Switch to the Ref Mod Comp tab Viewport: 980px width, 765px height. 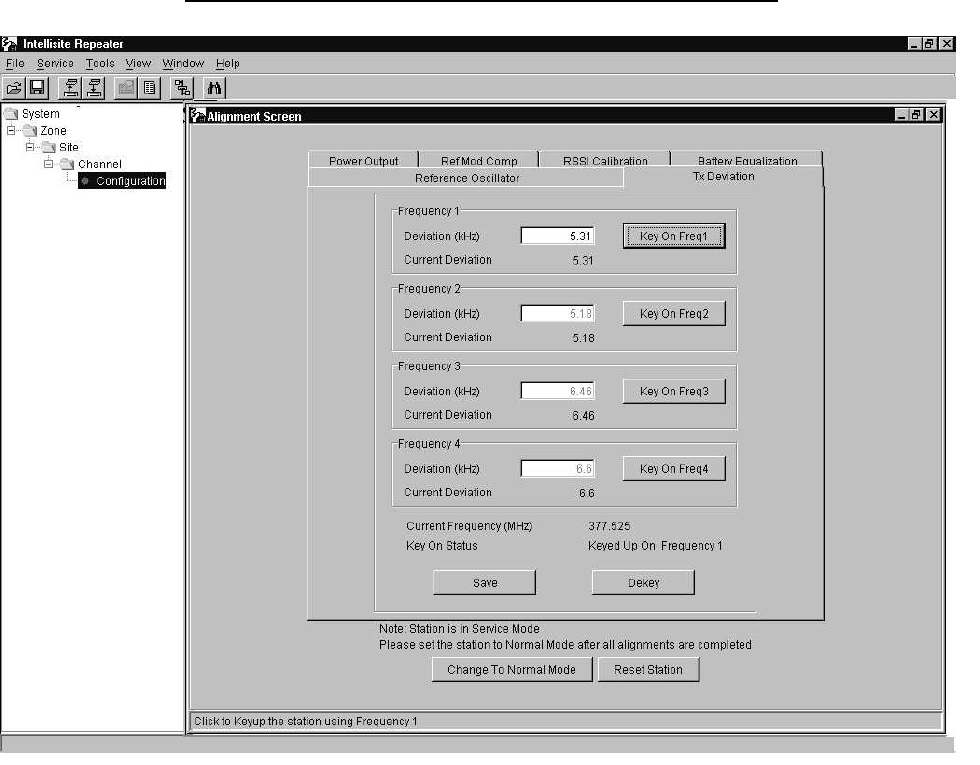tap(479, 160)
